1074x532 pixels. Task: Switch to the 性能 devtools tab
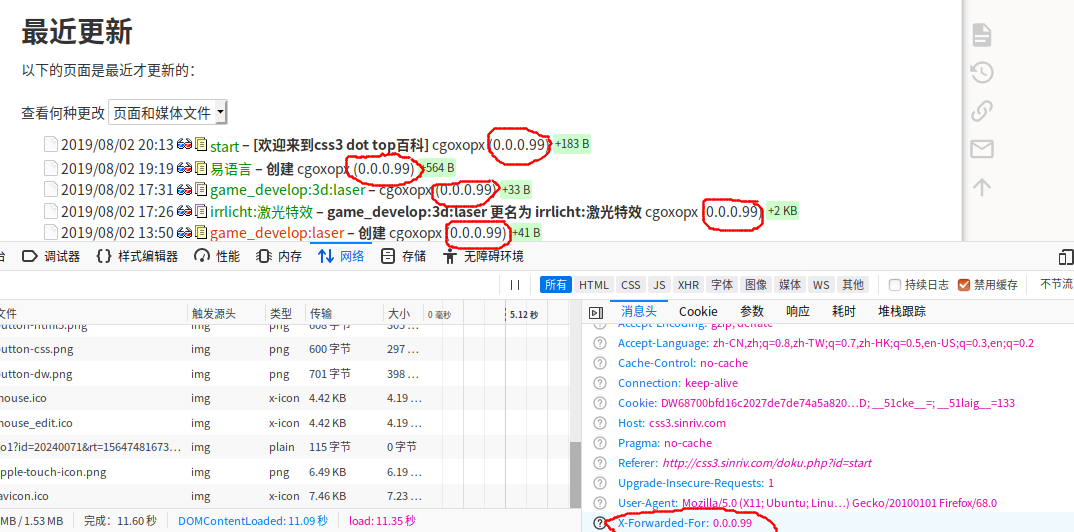[217, 257]
